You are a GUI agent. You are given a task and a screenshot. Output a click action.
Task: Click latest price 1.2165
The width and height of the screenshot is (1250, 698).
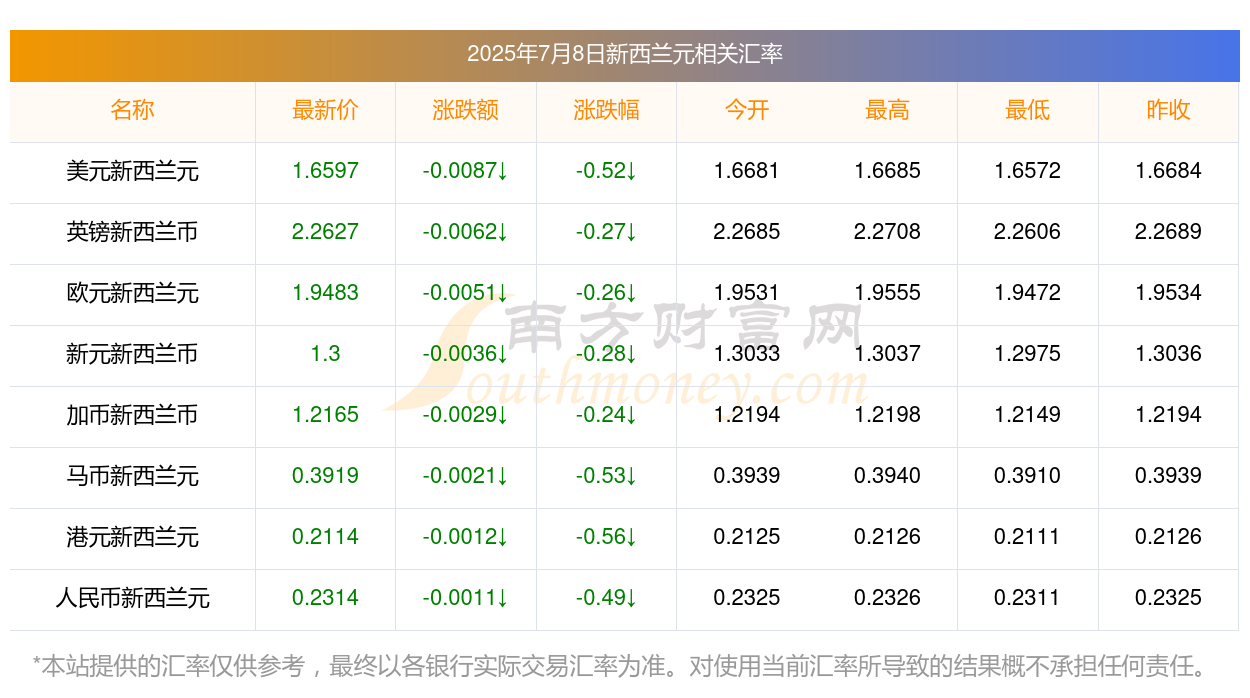pyautogui.click(x=325, y=415)
